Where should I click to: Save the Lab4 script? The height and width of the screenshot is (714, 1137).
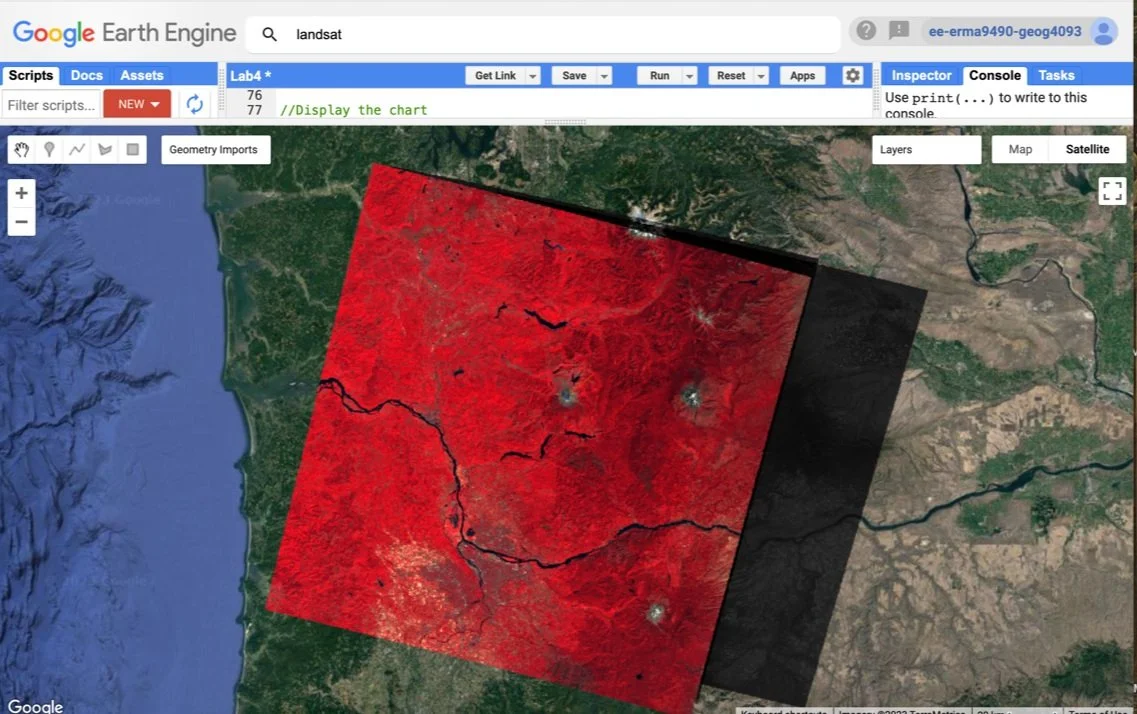click(574, 75)
